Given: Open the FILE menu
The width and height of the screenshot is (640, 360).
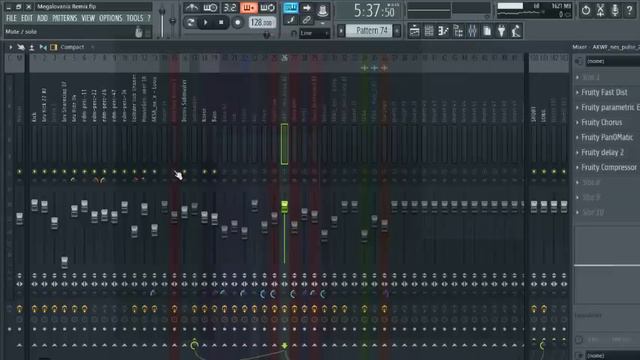Looking at the screenshot, I should (x=11, y=18).
